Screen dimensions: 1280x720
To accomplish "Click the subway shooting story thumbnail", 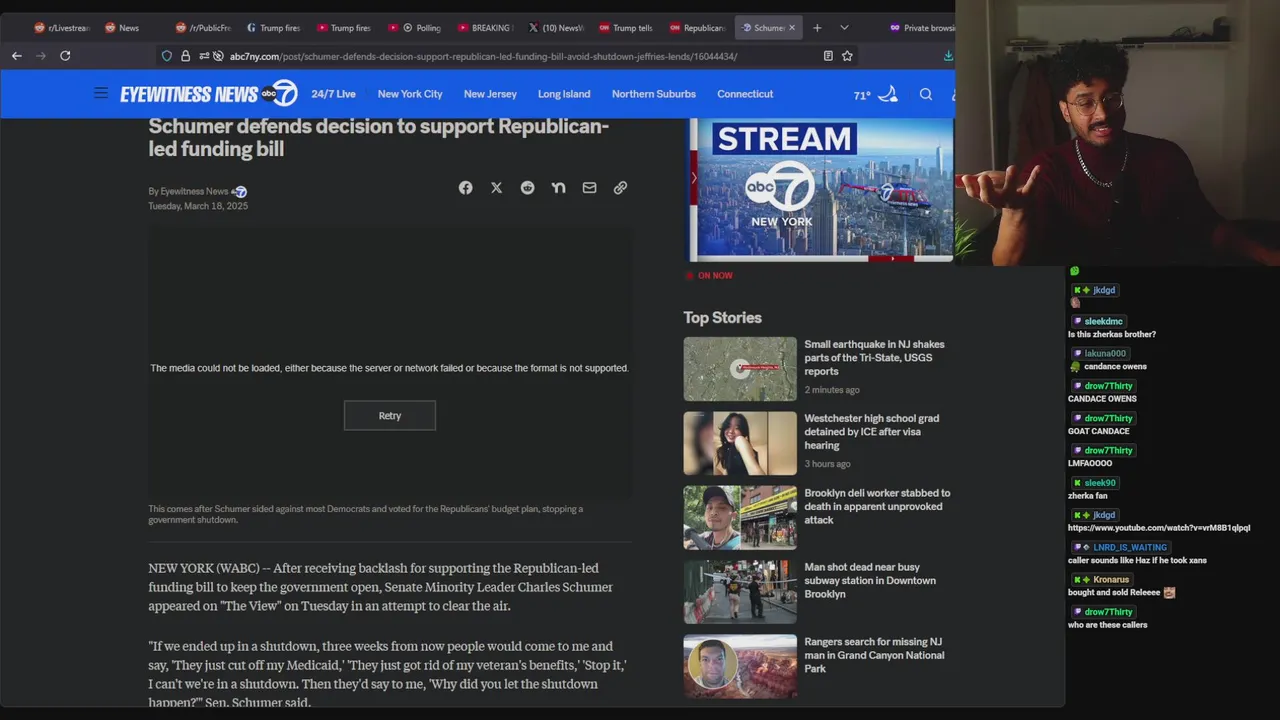I will [x=740, y=592].
